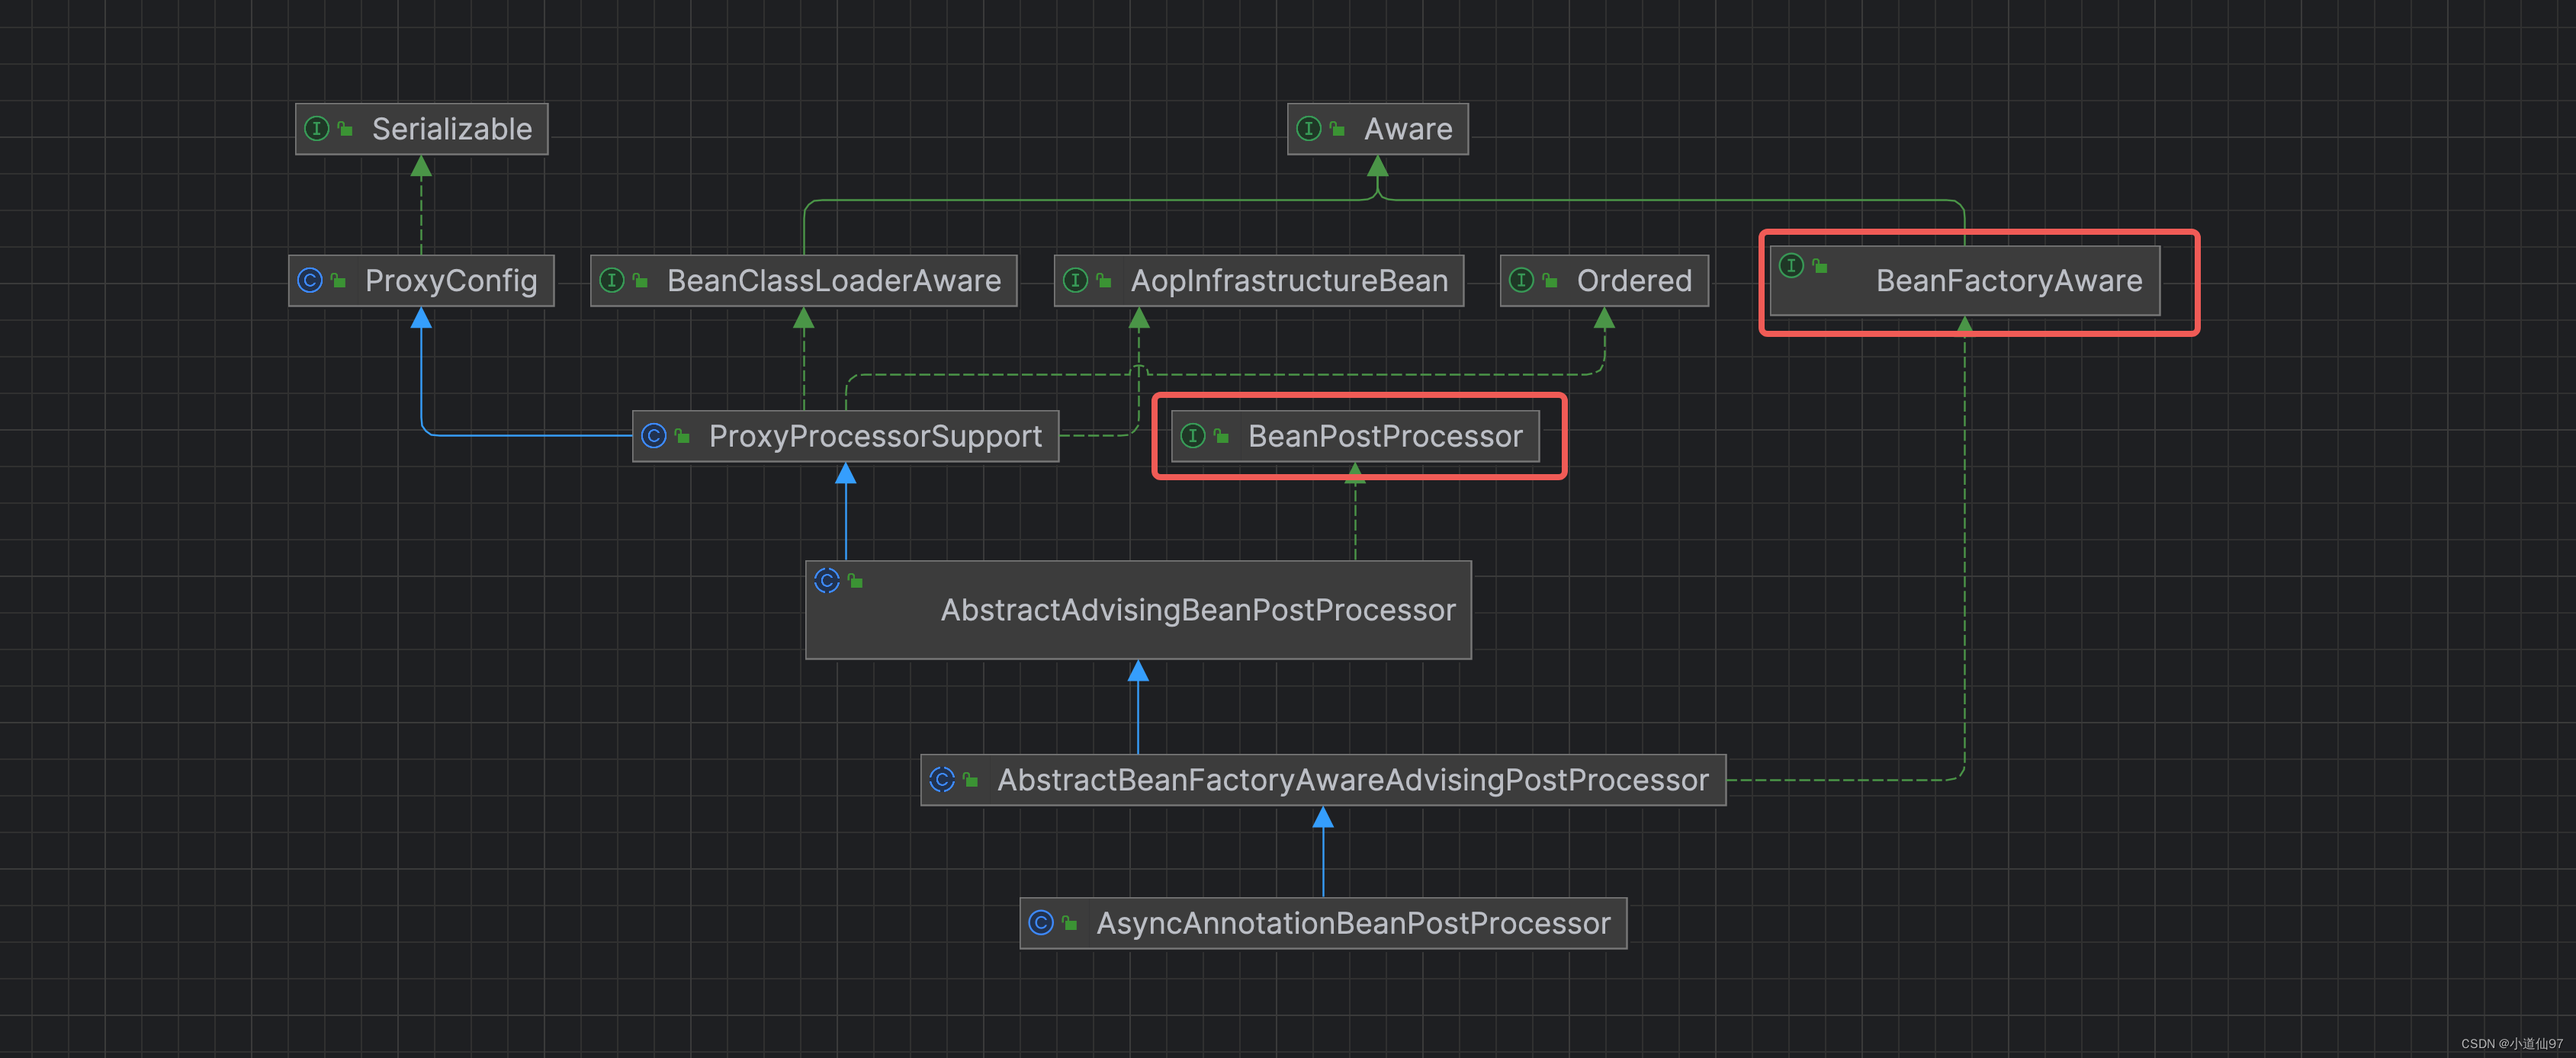This screenshot has height=1058, width=2576.
Task: Select the AsyncAnnotationBeanPostProcessor node label
Action: click(1353, 923)
